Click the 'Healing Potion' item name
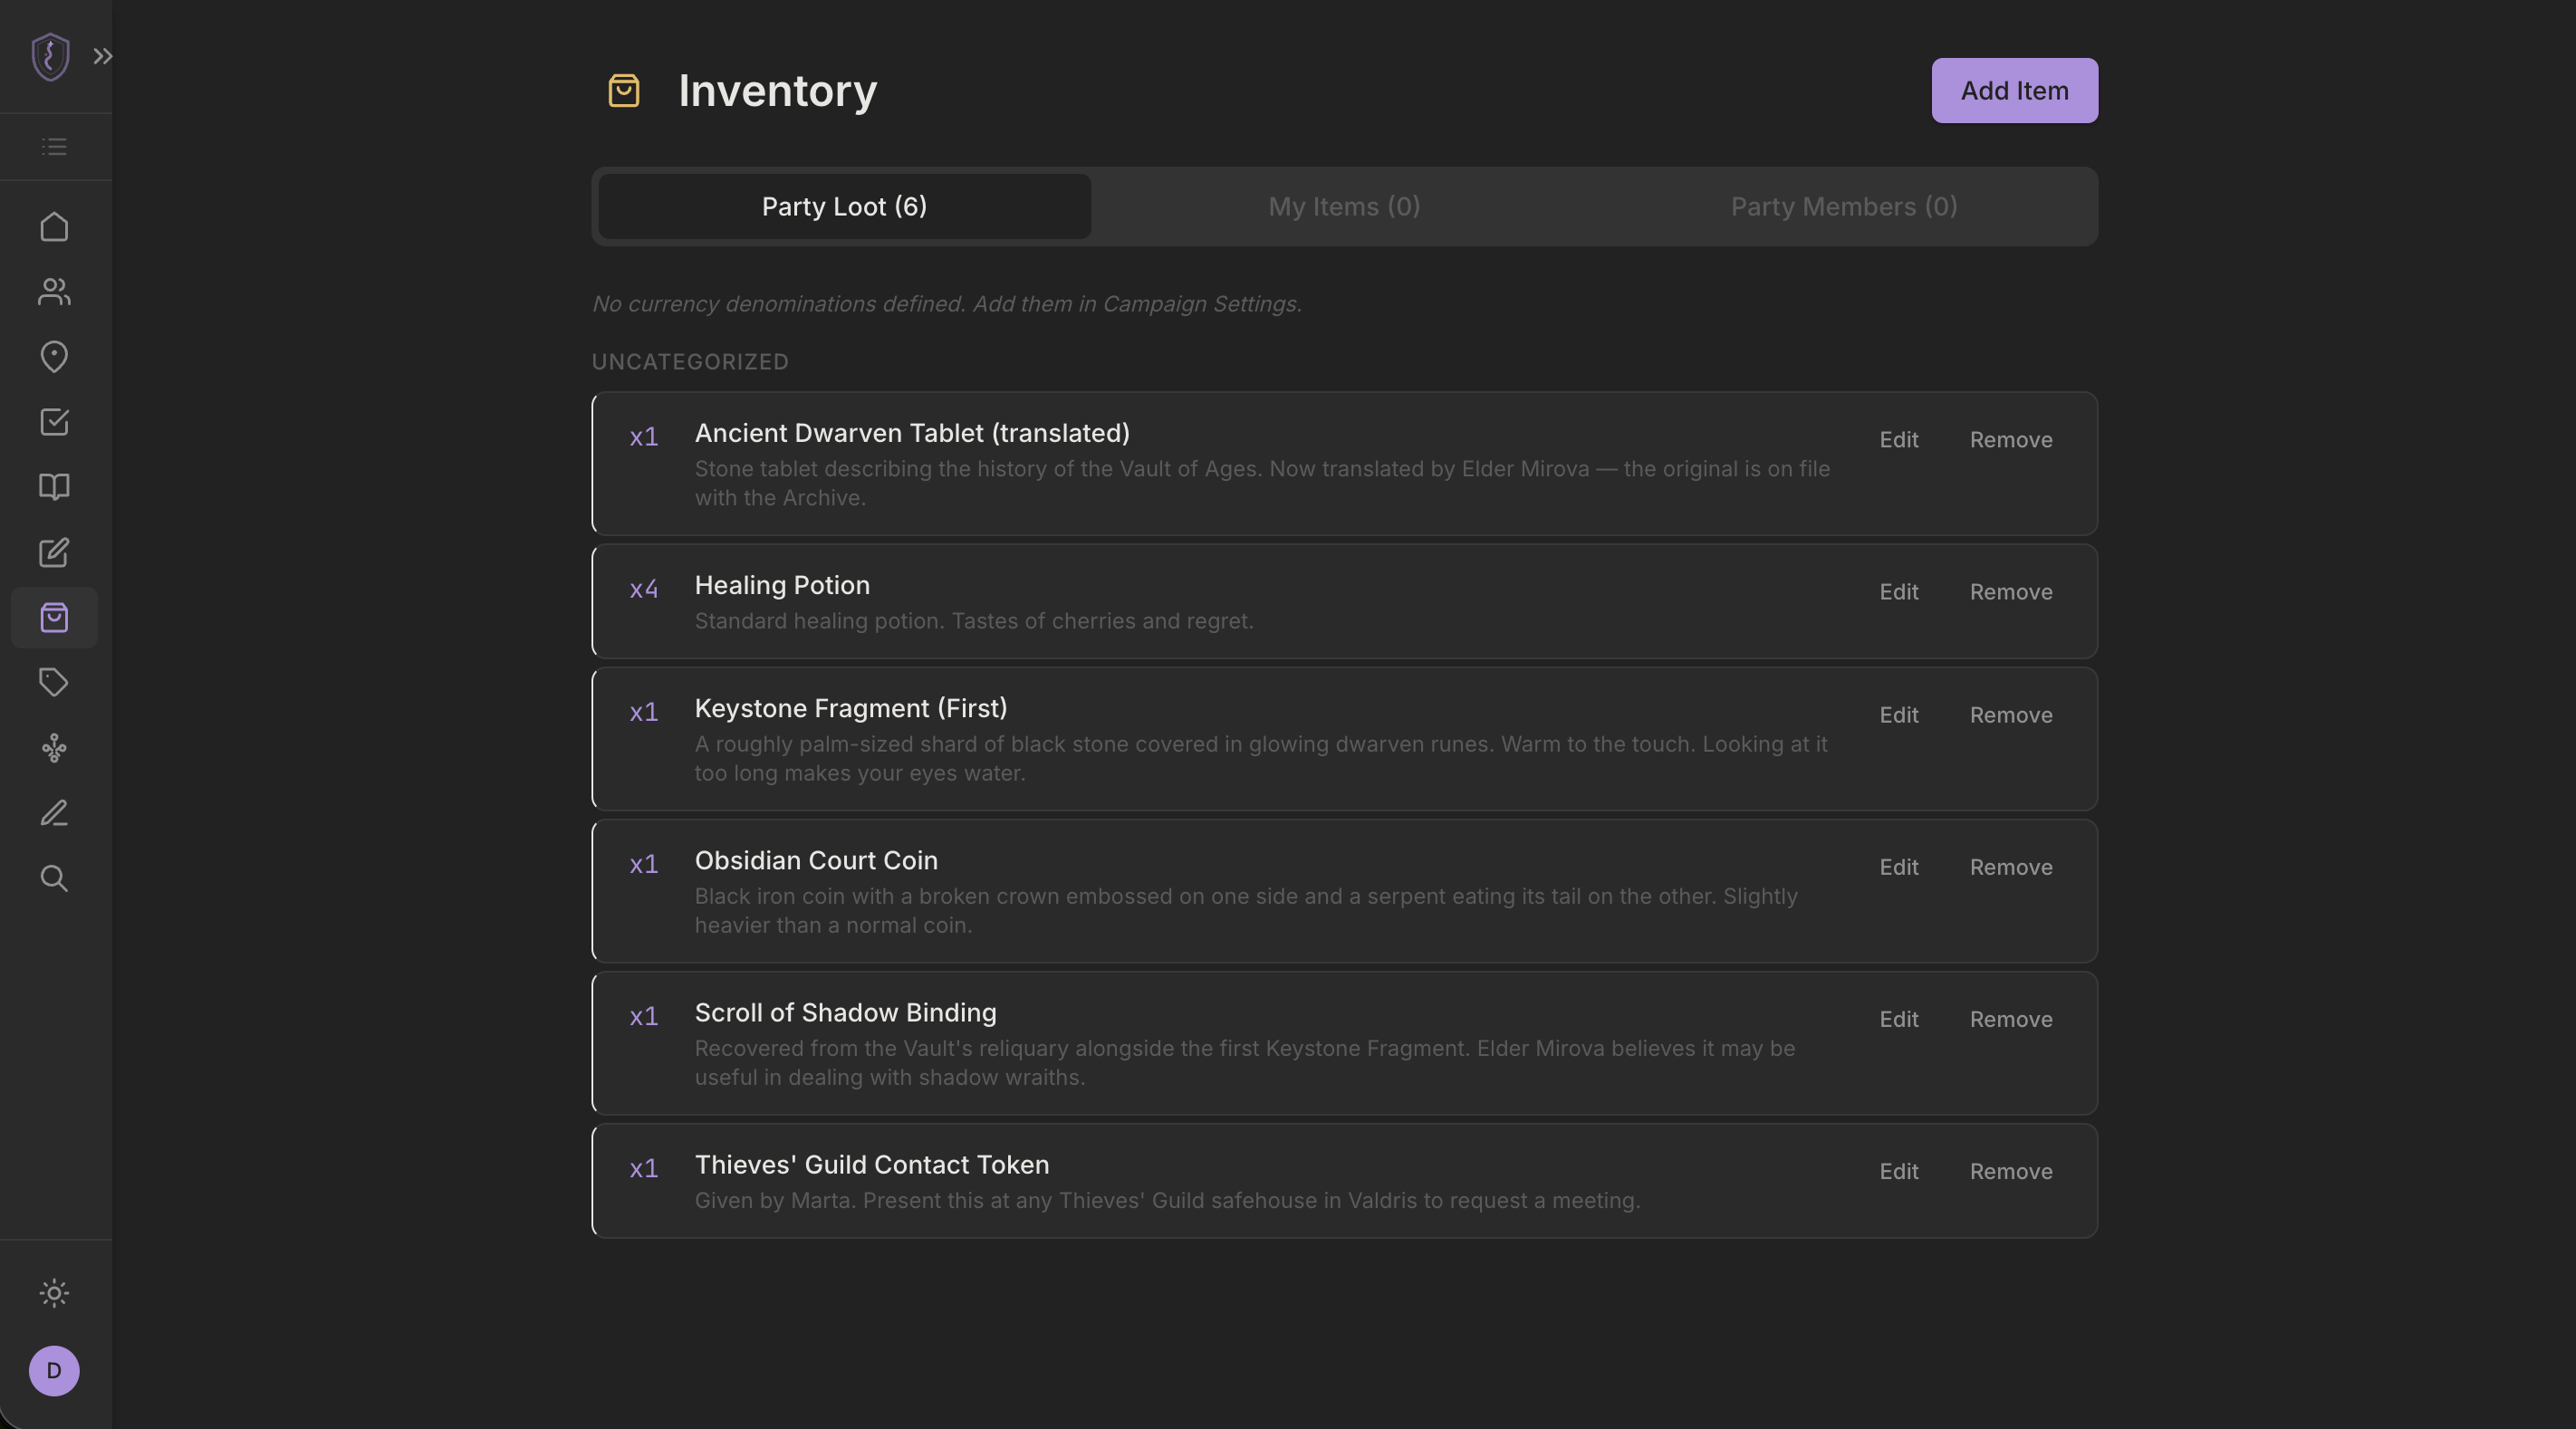 782,585
